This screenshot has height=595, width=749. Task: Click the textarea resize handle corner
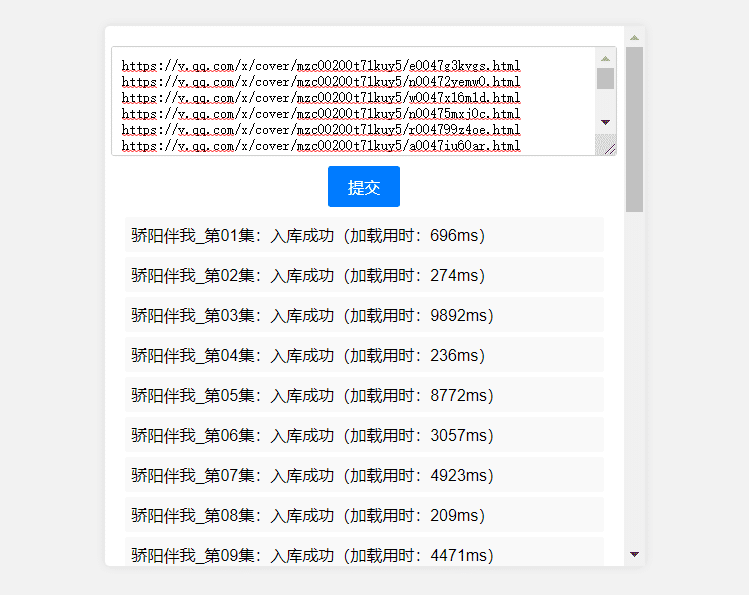610,150
